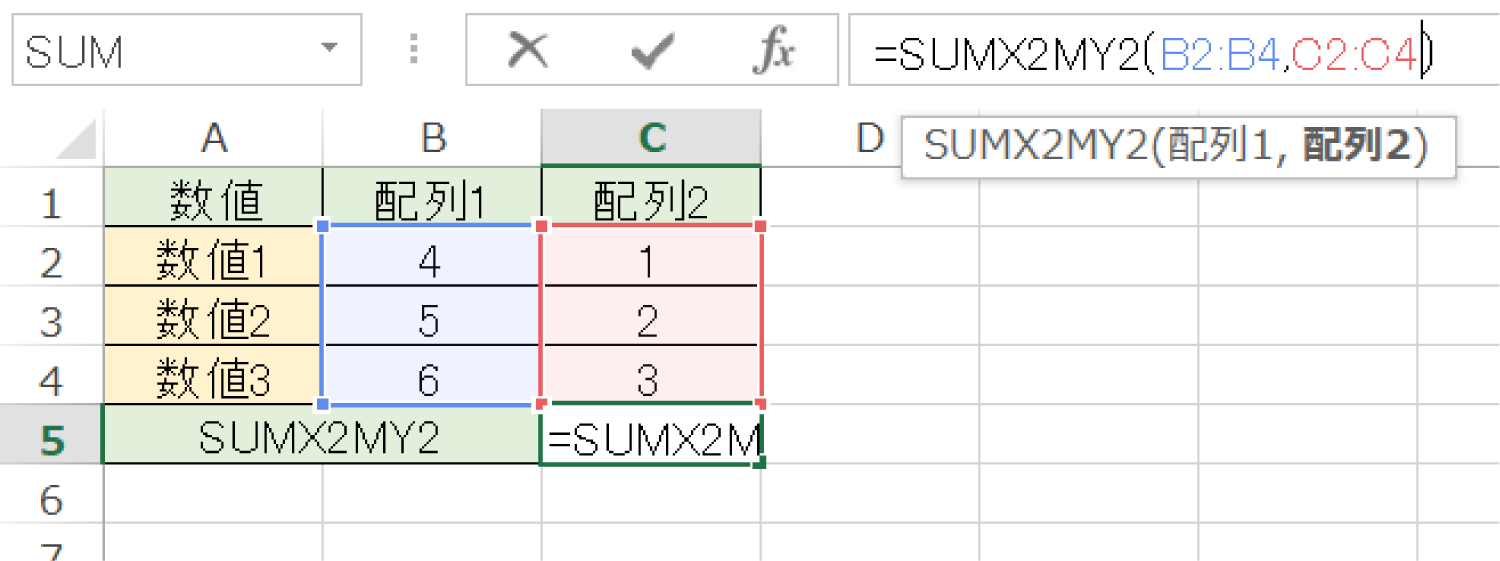The image size is (1500, 561).
Task: Click the Select All corner triangle
Action: click(77, 141)
